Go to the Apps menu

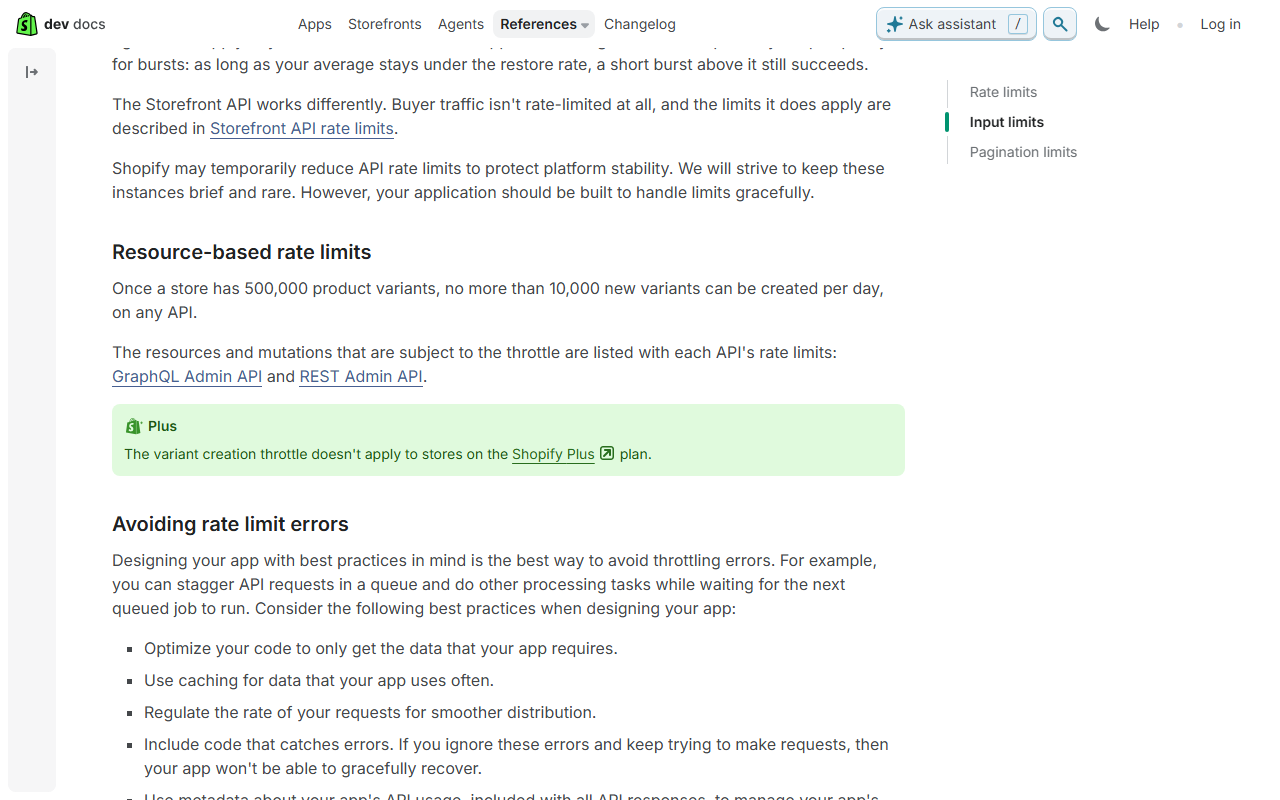click(x=315, y=24)
